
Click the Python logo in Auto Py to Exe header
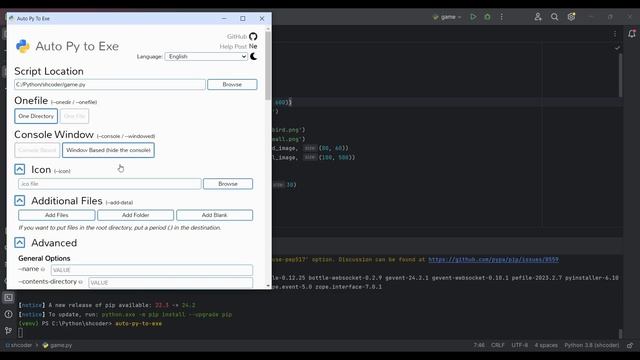[23, 46]
